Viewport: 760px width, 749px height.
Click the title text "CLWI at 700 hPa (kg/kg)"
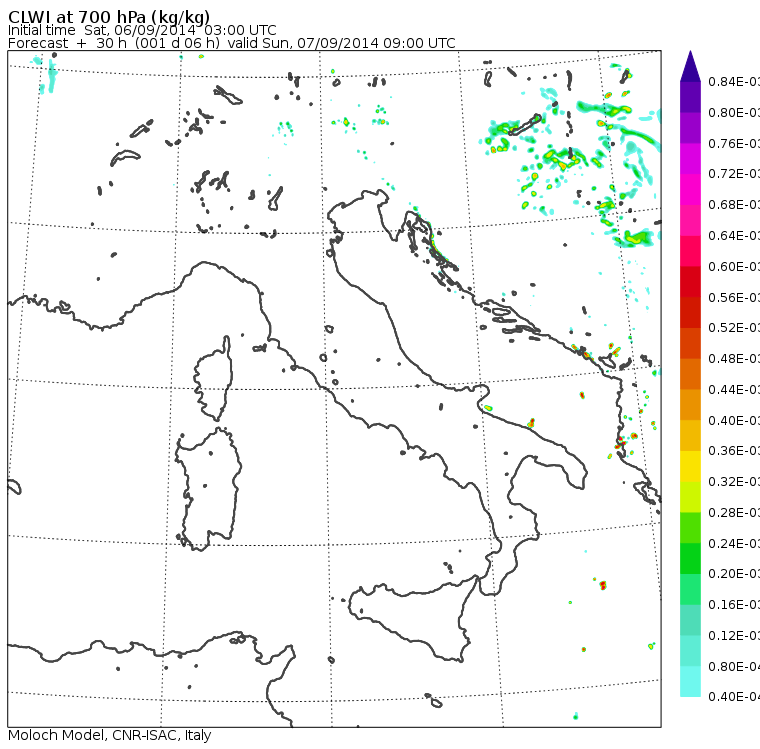tap(109, 17)
